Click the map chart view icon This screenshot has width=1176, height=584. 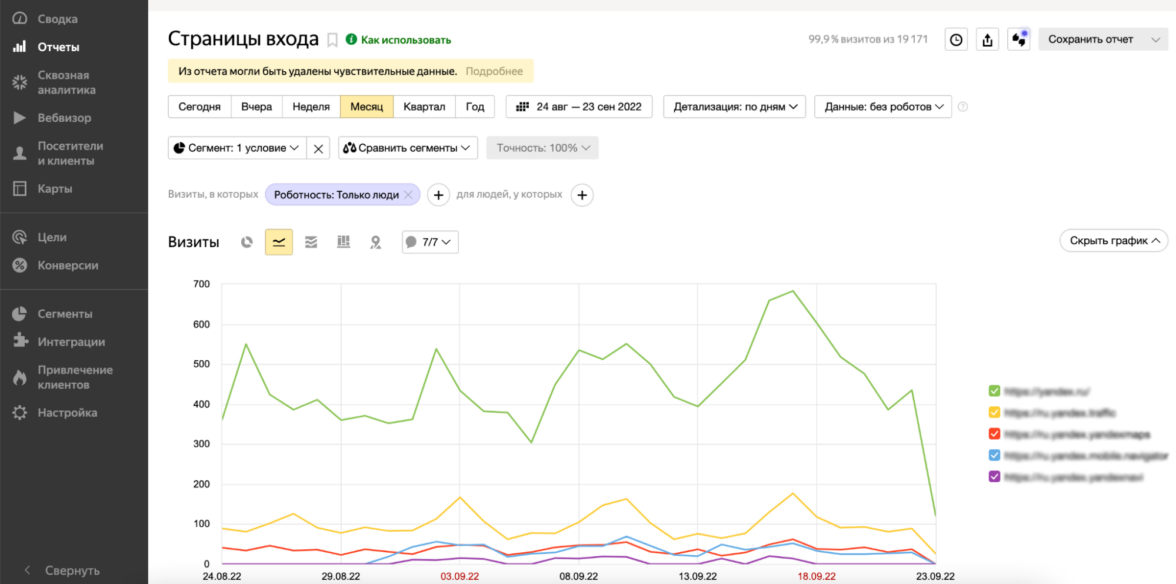(375, 242)
